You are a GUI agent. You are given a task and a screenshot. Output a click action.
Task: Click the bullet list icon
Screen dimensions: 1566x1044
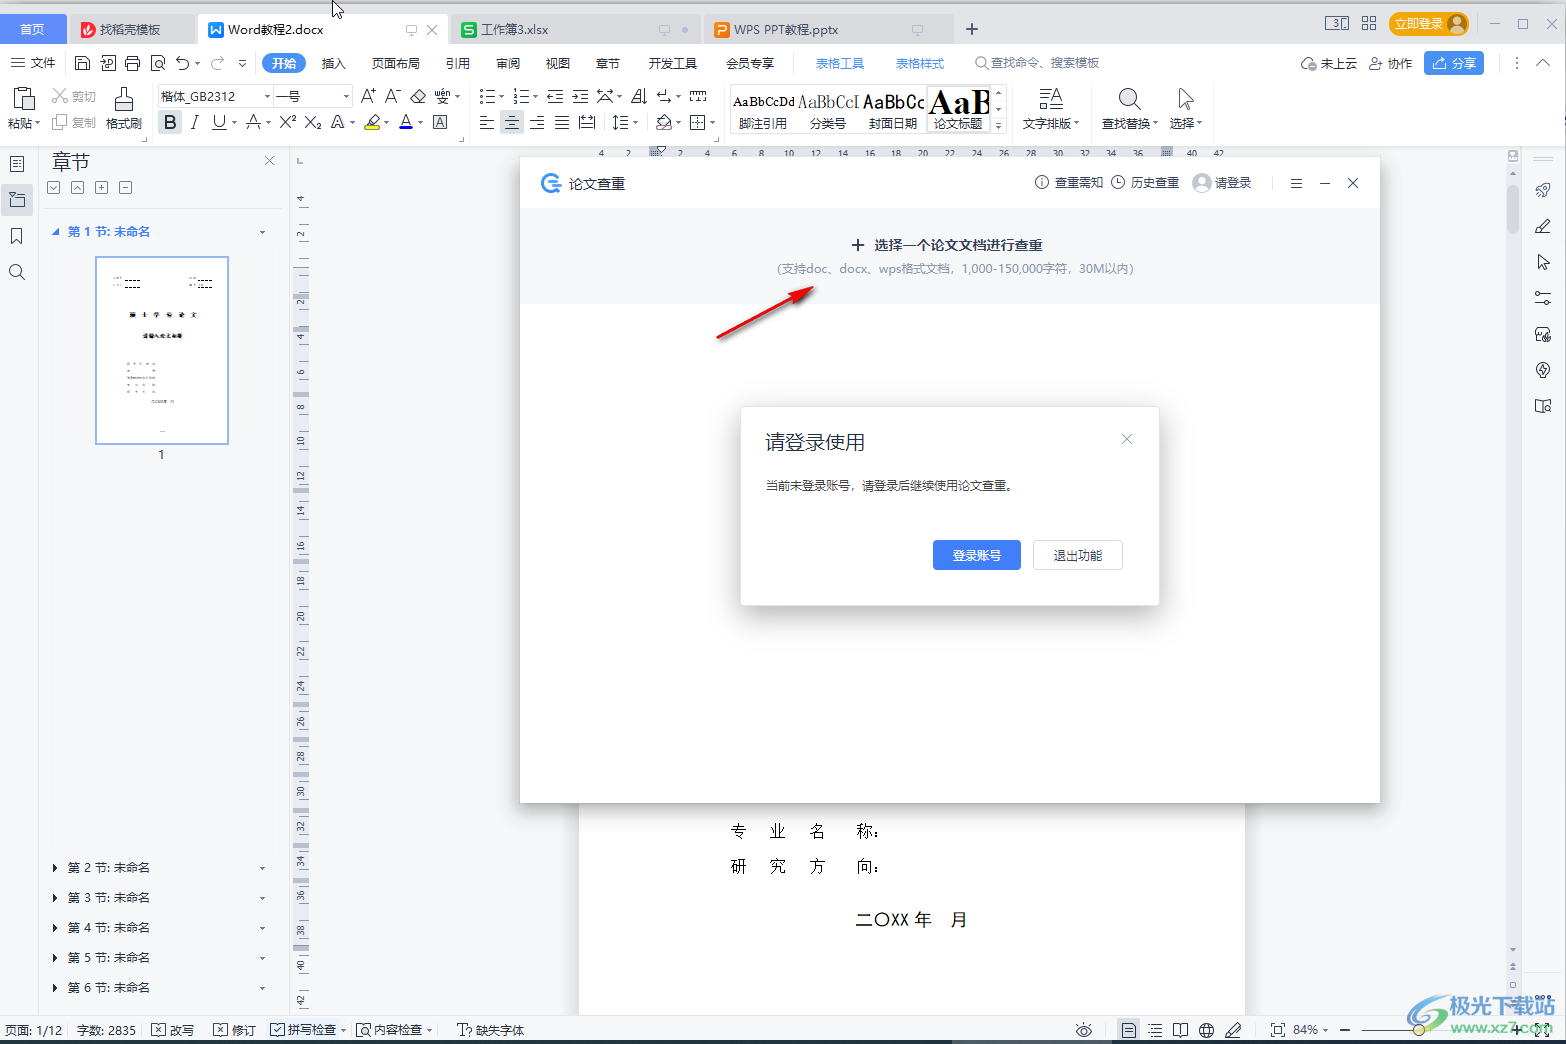pyautogui.click(x=486, y=96)
